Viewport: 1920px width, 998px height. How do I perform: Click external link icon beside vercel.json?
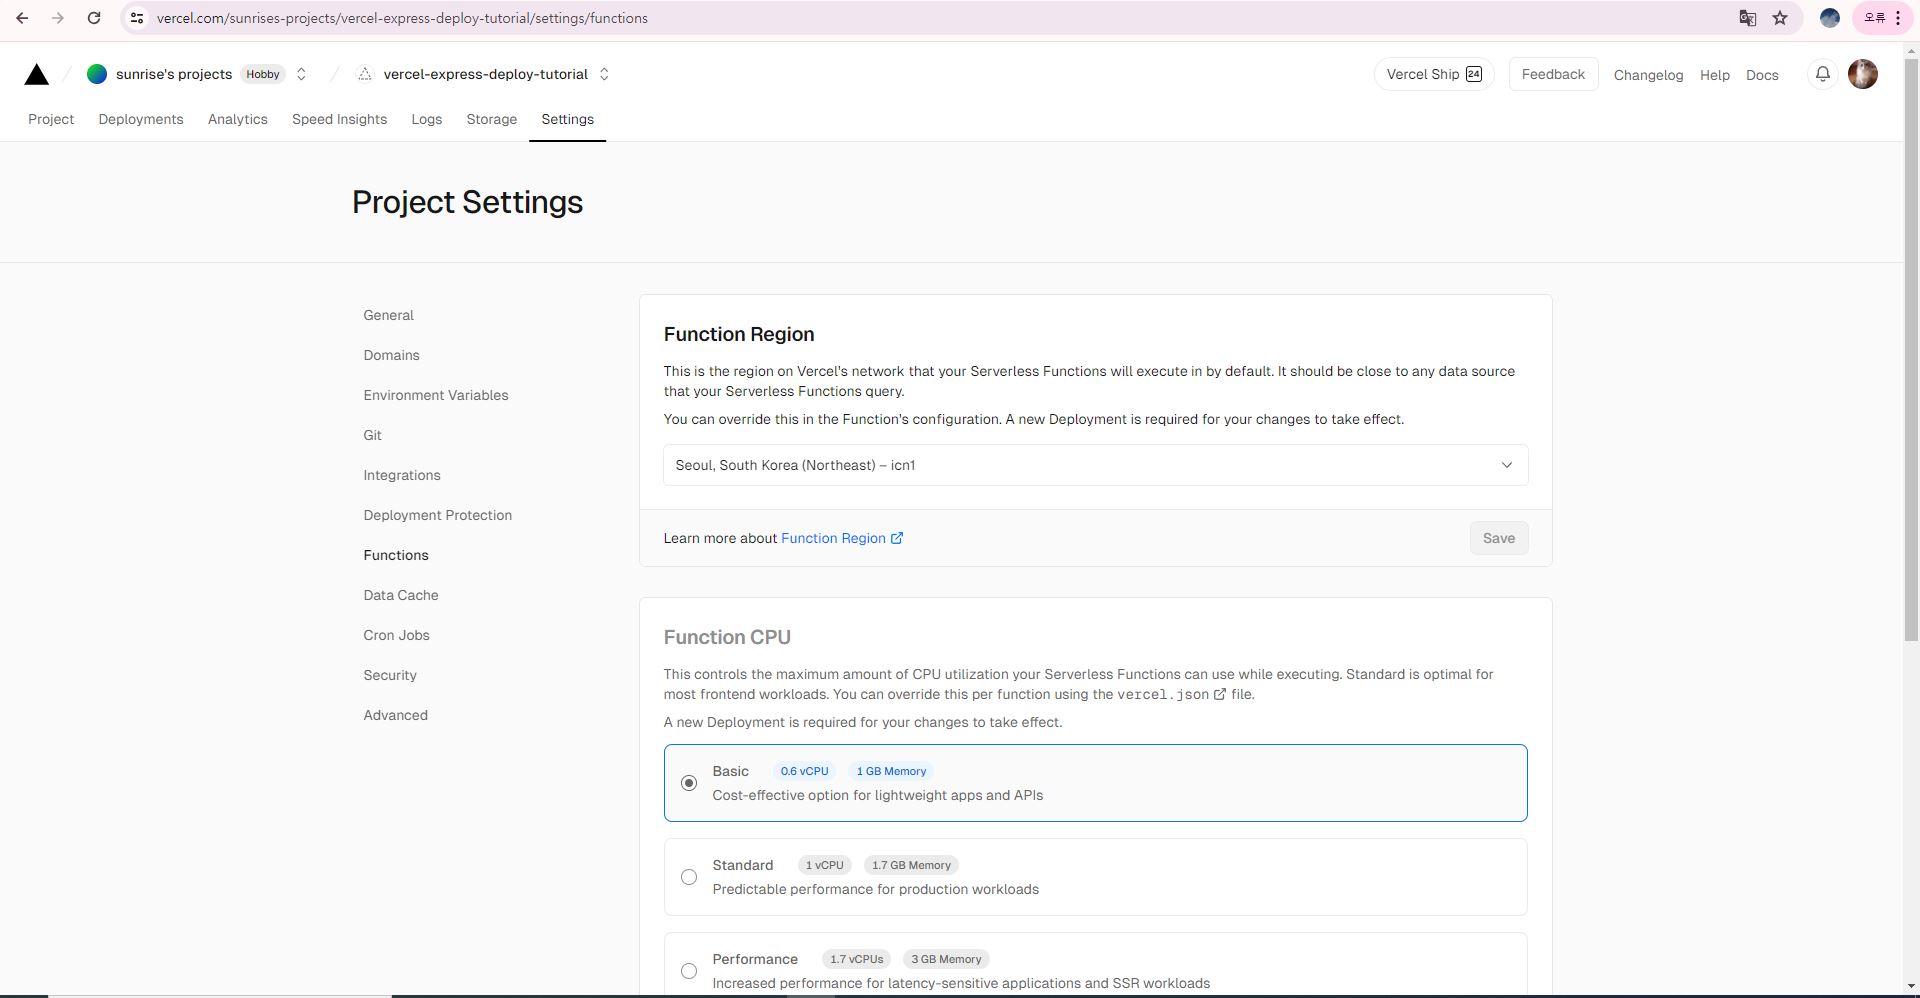click(x=1220, y=694)
